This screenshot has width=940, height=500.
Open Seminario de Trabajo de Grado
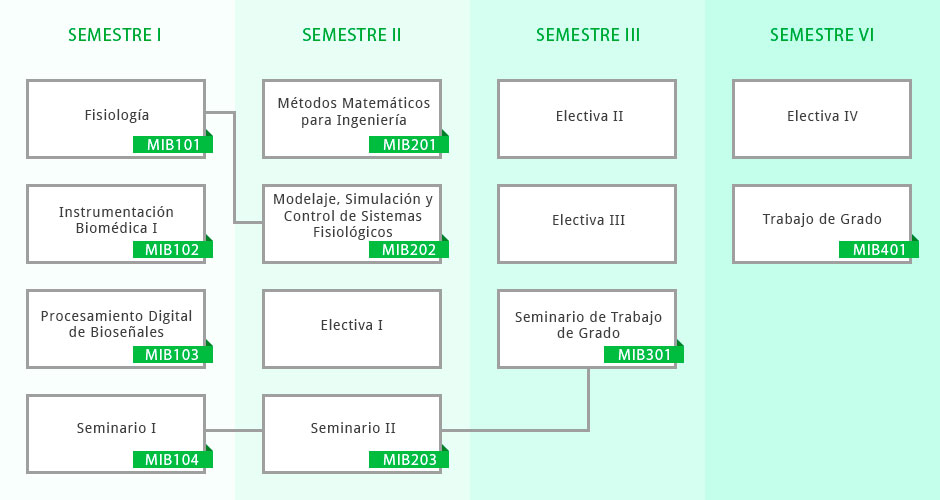[588, 329]
